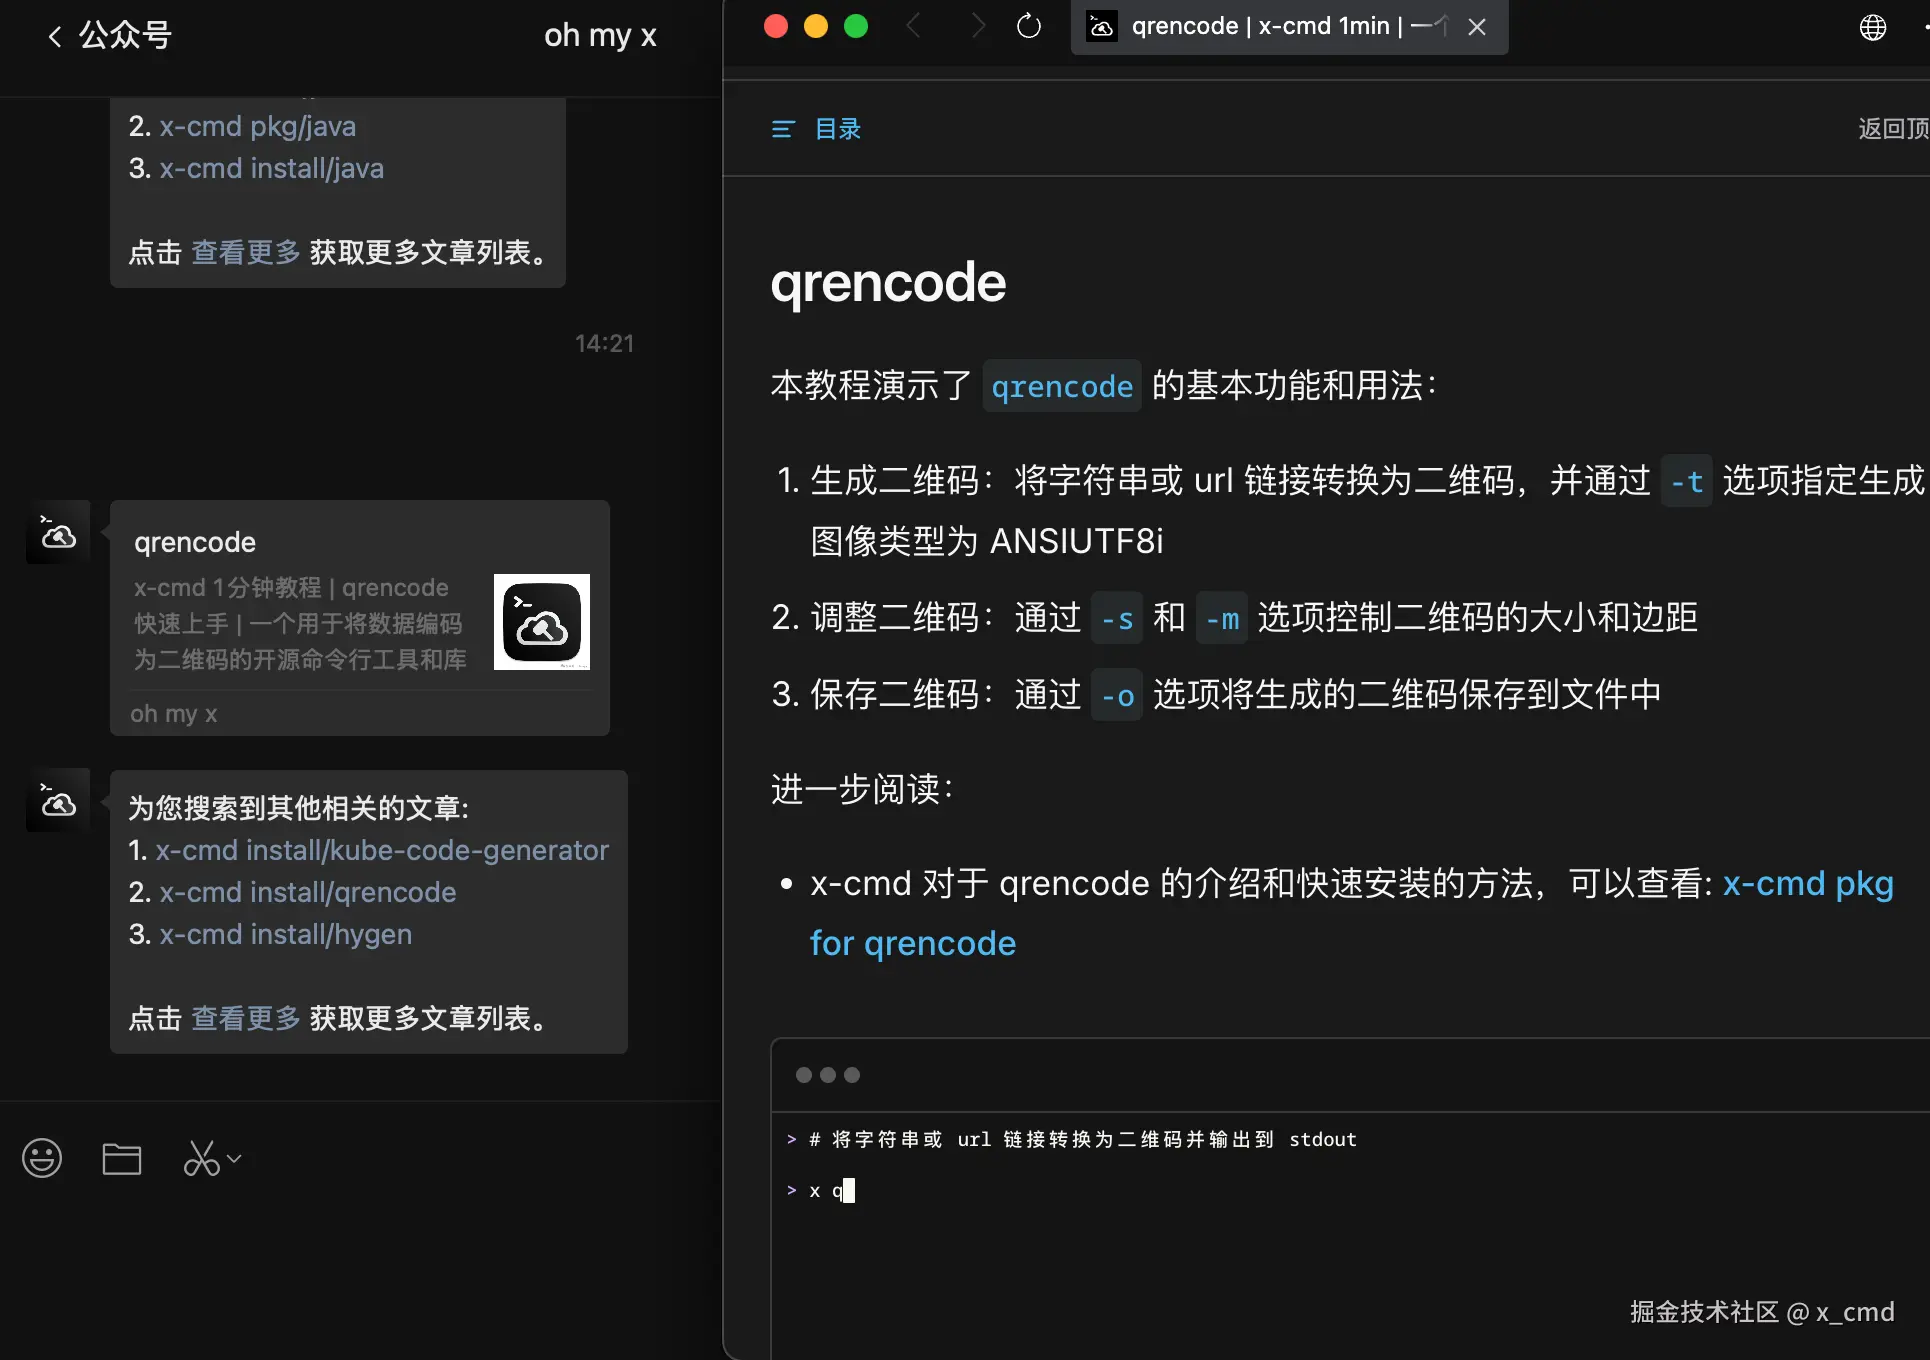
Task: Click the folder file-send icon
Action: coord(122,1158)
